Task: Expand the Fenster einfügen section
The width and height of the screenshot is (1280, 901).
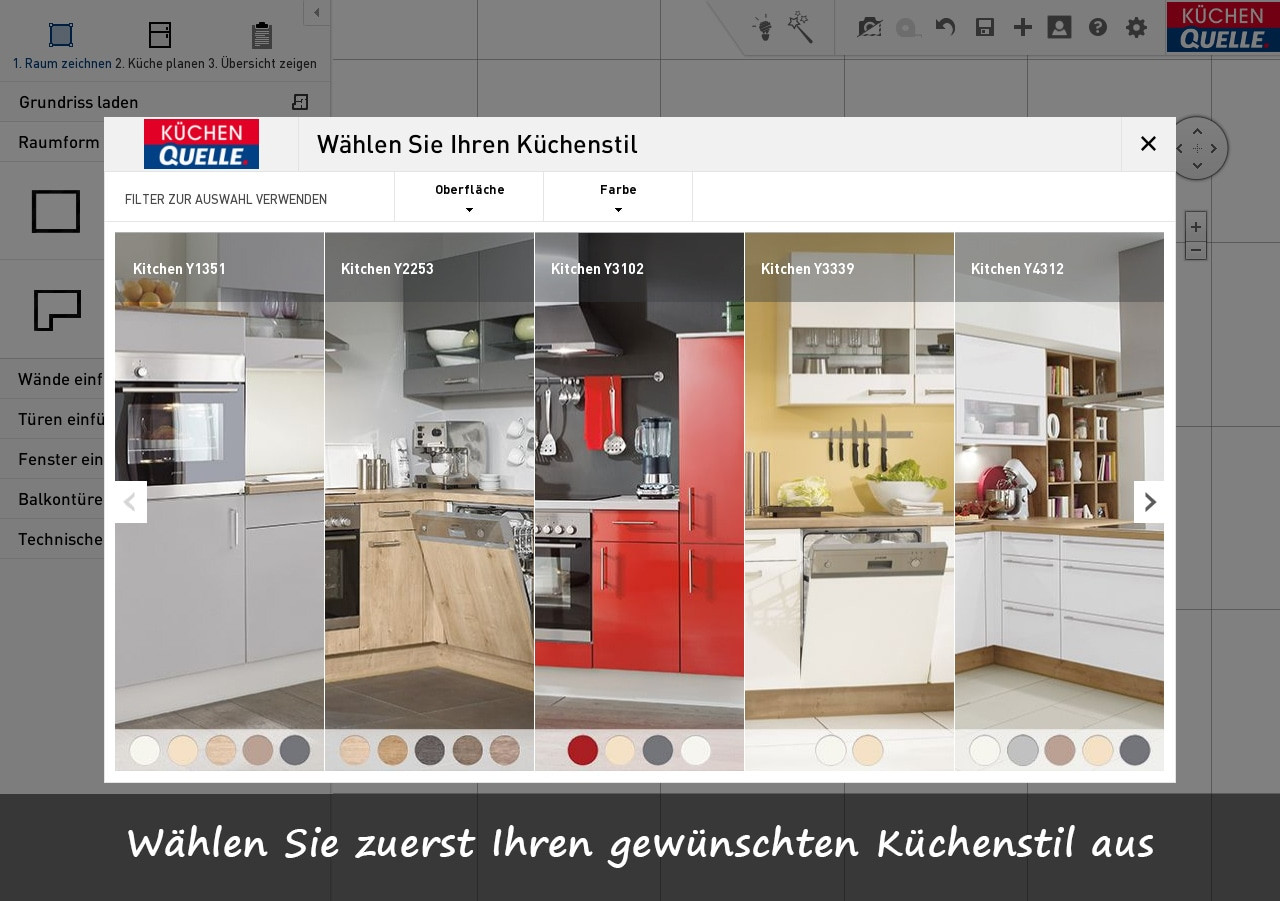Action: [x=52, y=459]
